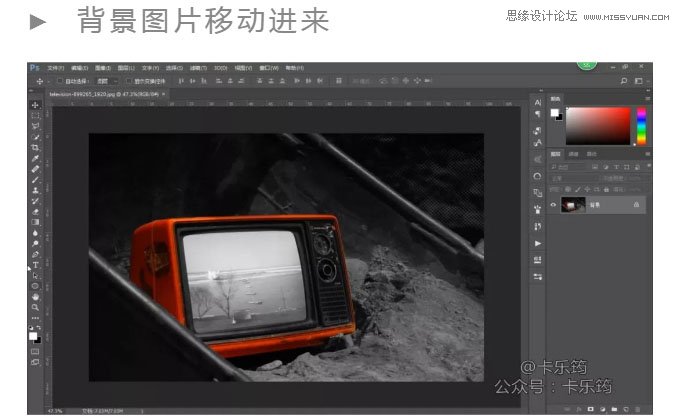Switch to the Paths tab
This screenshot has width=680, height=418.
point(592,154)
